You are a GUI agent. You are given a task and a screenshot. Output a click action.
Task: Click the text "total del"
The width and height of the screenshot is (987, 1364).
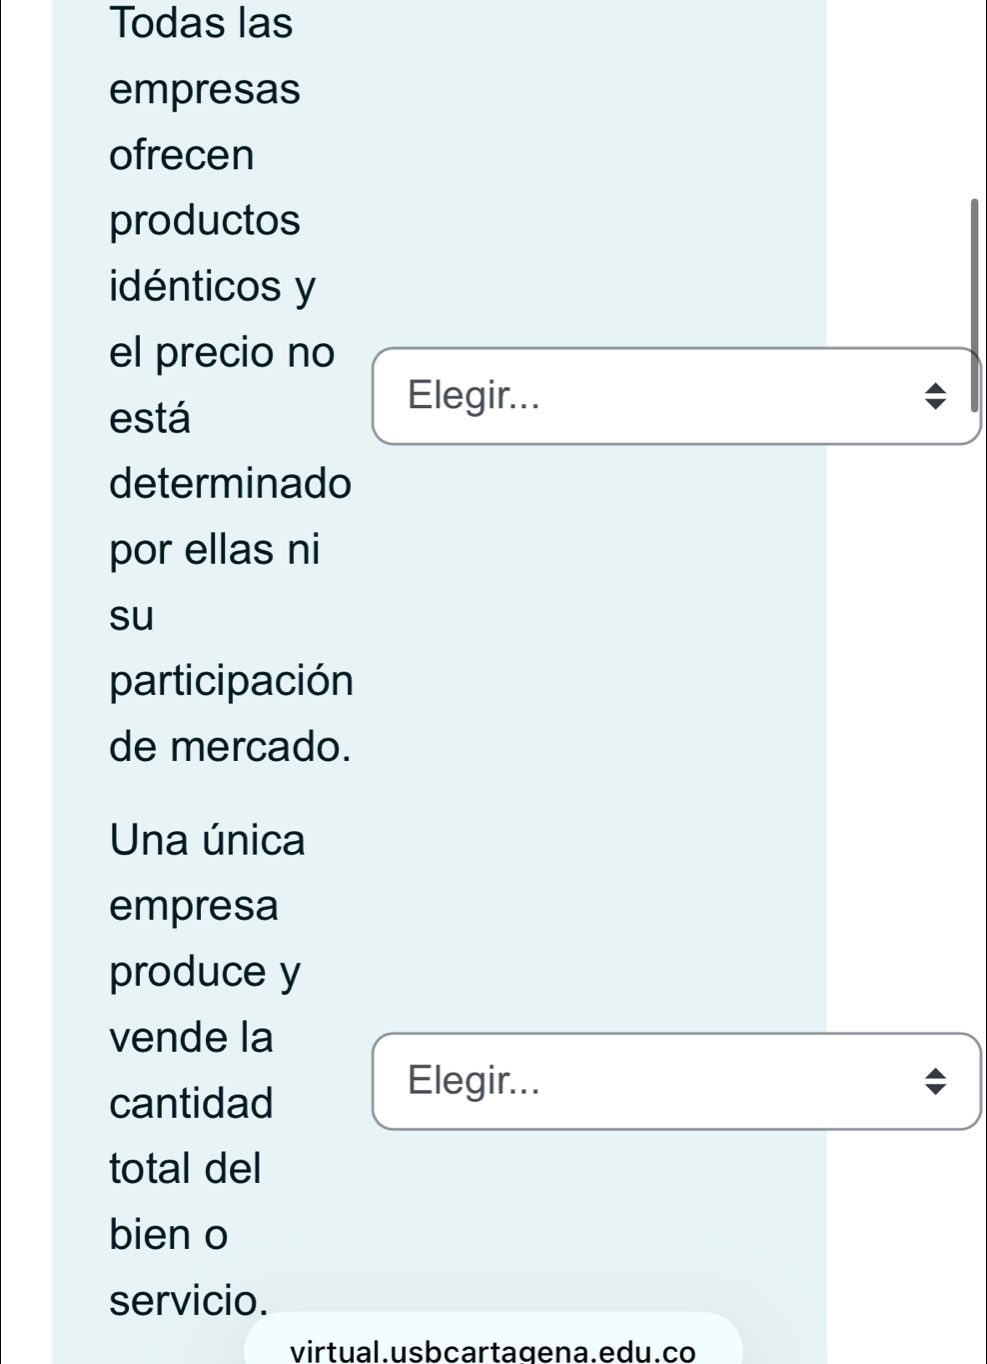tap(185, 1168)
